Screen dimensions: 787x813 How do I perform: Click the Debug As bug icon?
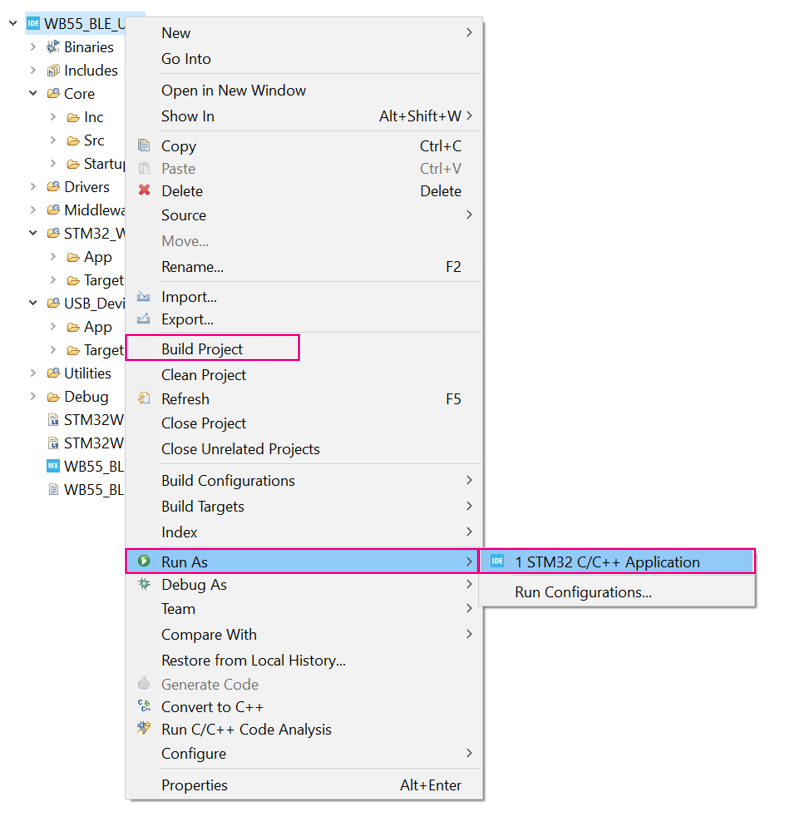(x=144, y=584)
